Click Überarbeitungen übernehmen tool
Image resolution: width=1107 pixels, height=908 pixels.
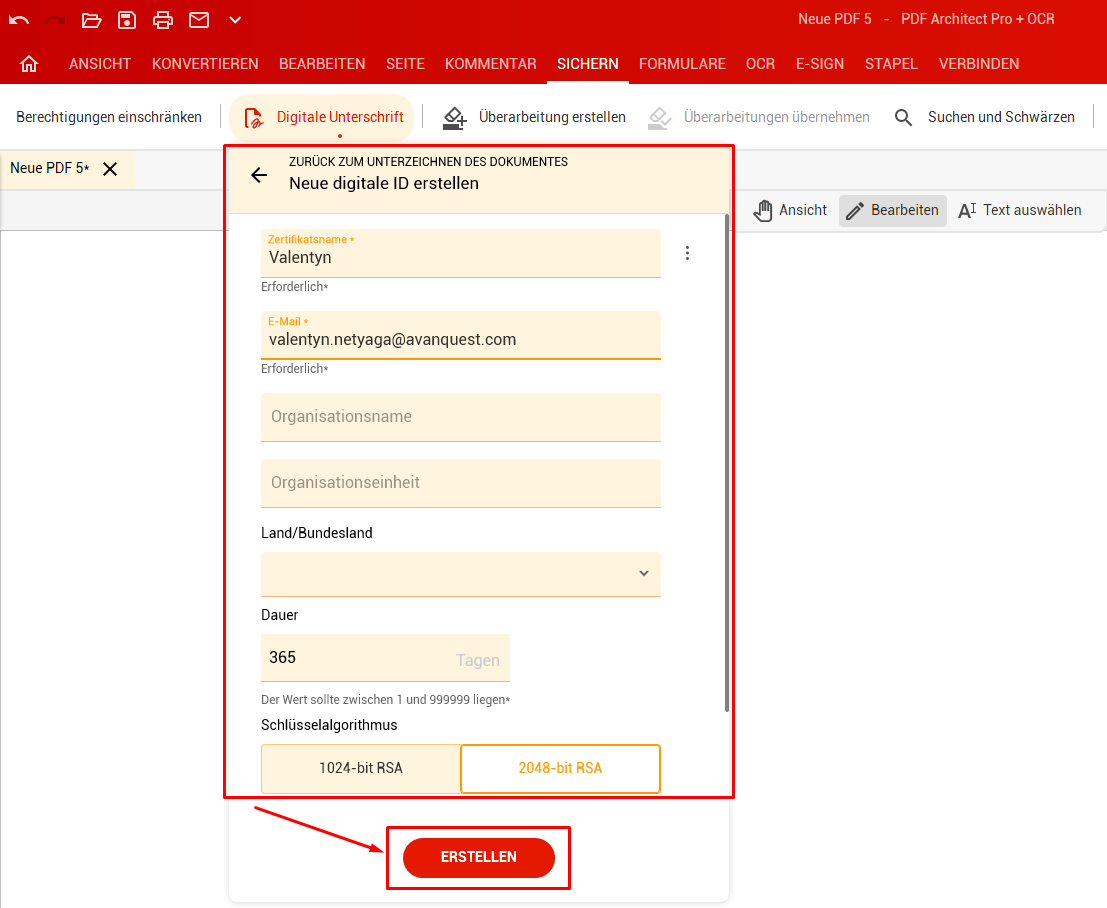[759, 117]
